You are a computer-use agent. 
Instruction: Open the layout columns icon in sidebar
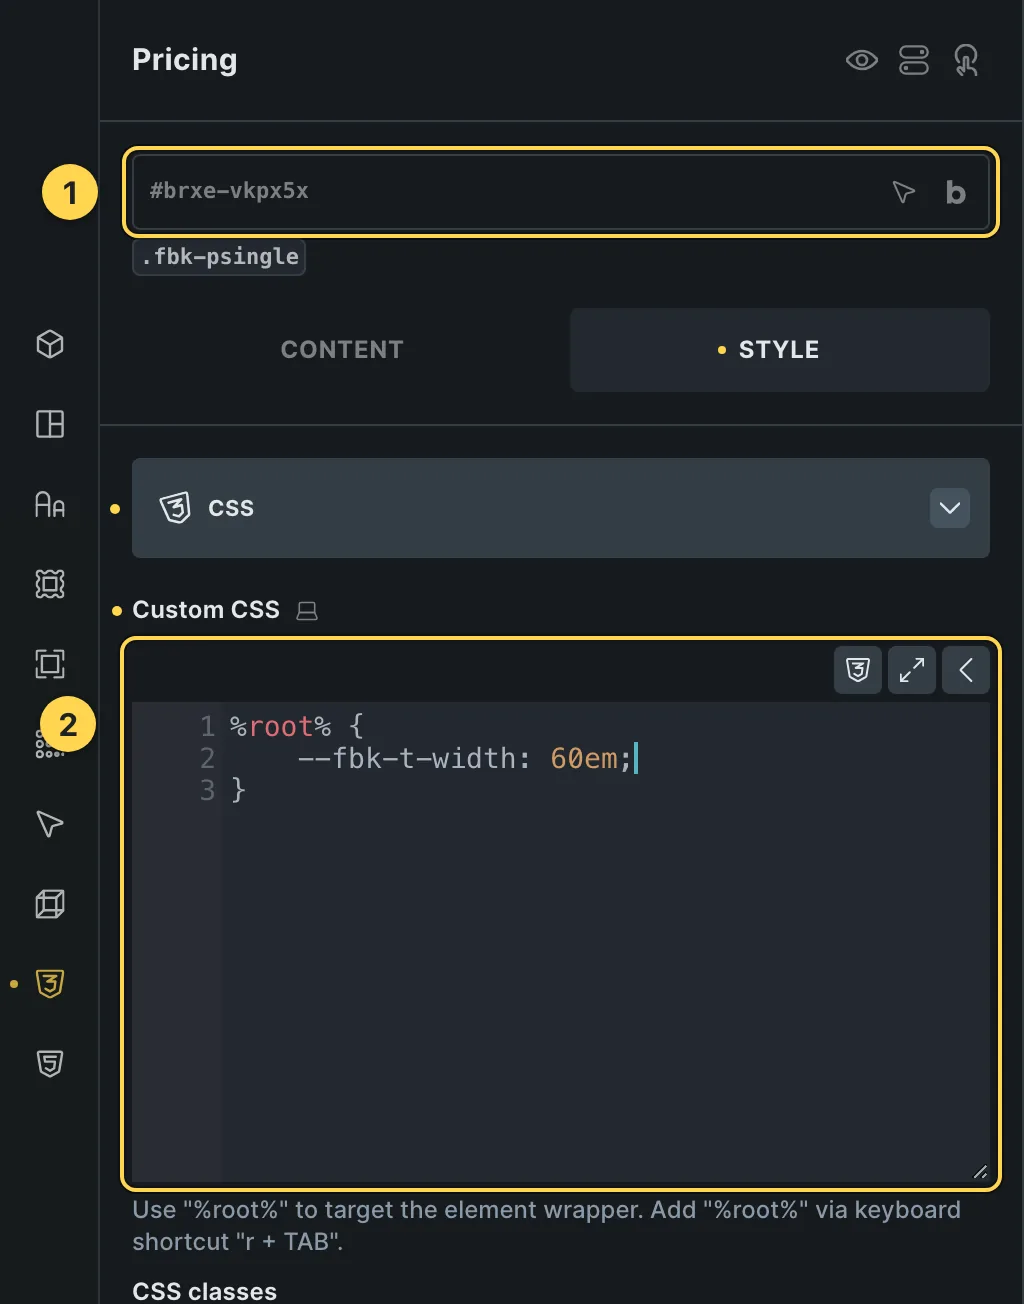(x=50, y=424)
